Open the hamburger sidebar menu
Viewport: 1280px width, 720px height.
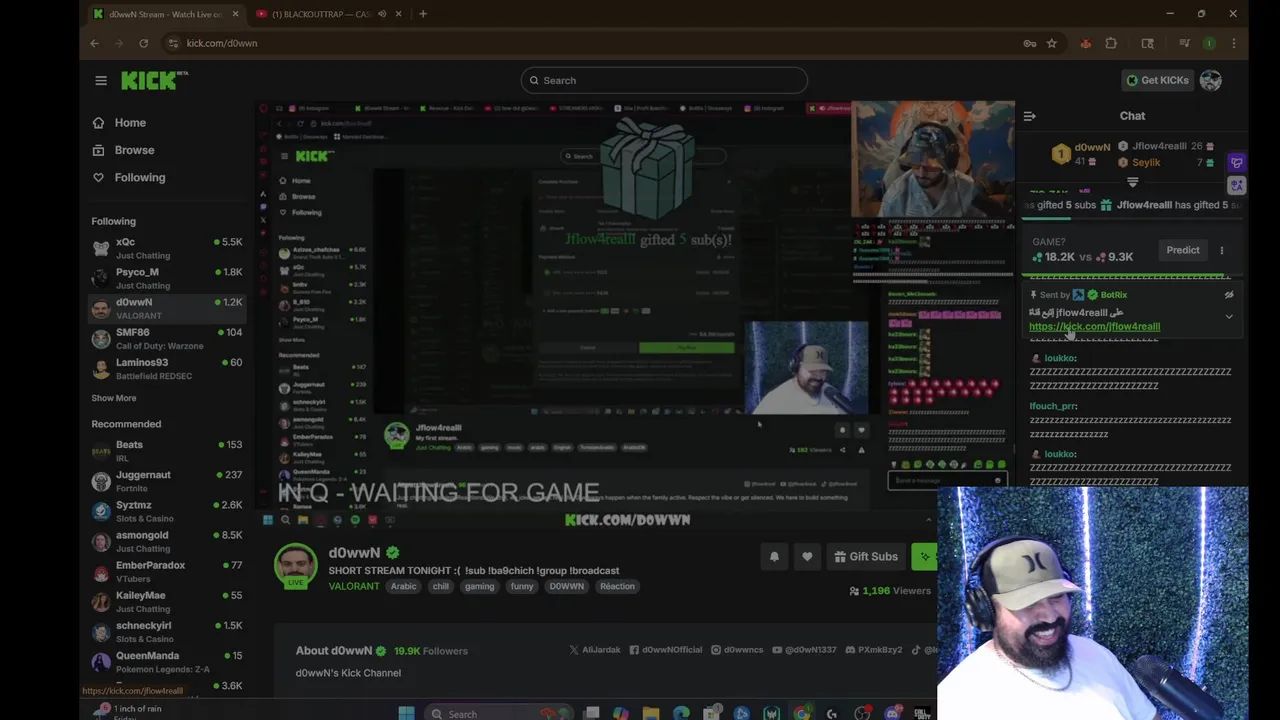tap(101, 80)
